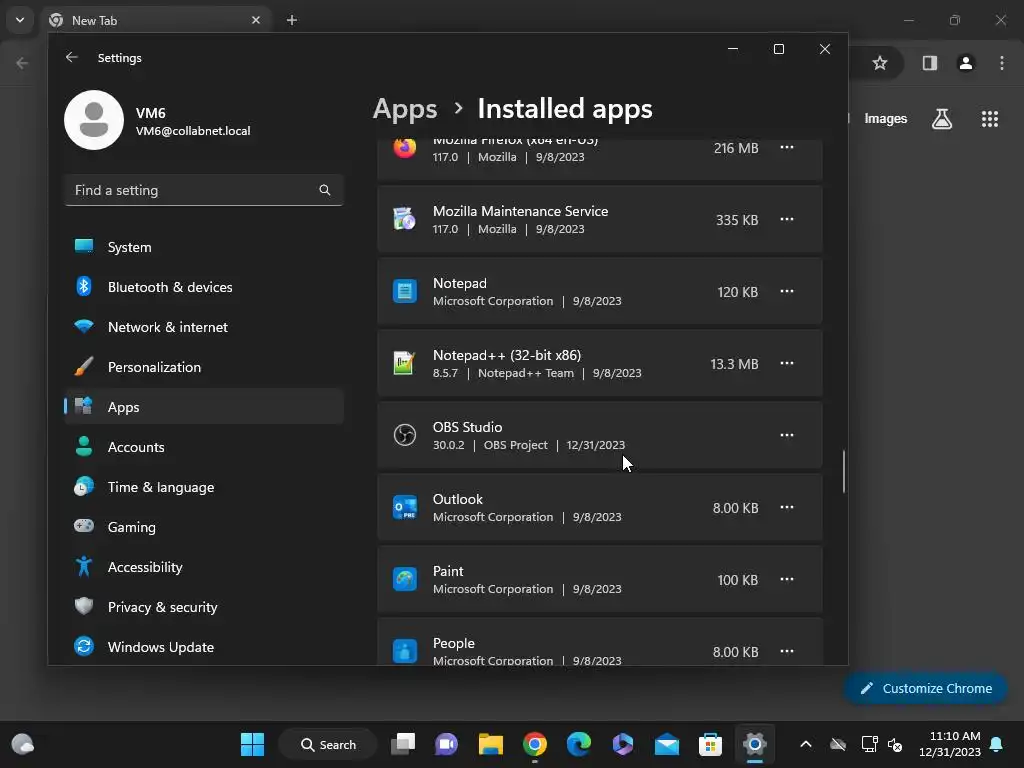Screen dimensions: 1024x768
Task: Open a new Chrome tab with plus
Action: pyautogui.click(x=292, y=20)
